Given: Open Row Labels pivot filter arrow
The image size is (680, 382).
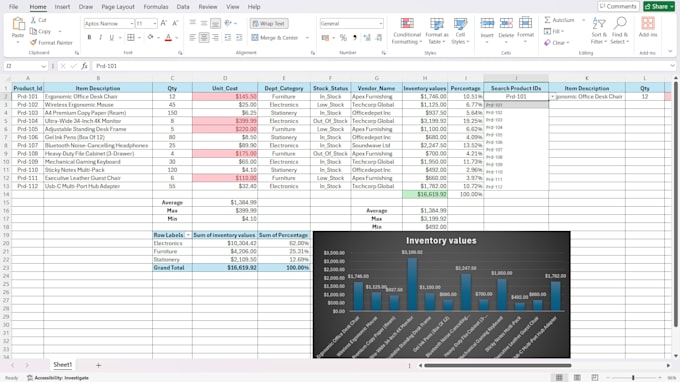Looking at the screenshot, I should point(188,235).
